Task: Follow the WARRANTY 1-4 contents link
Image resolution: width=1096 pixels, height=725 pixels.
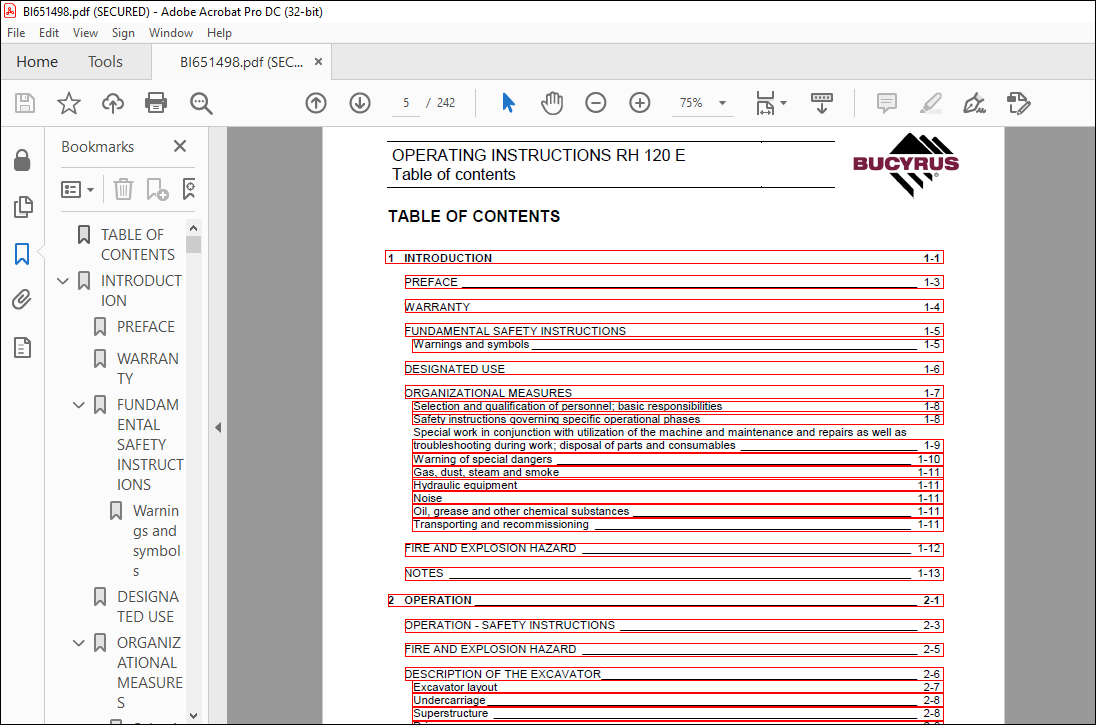Action: click(674, 306)
